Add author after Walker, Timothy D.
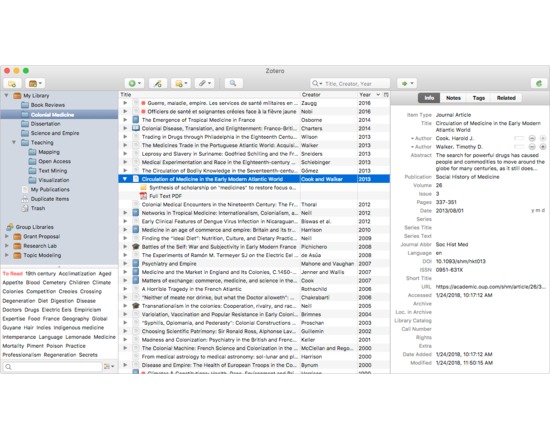 pos(543,147)
